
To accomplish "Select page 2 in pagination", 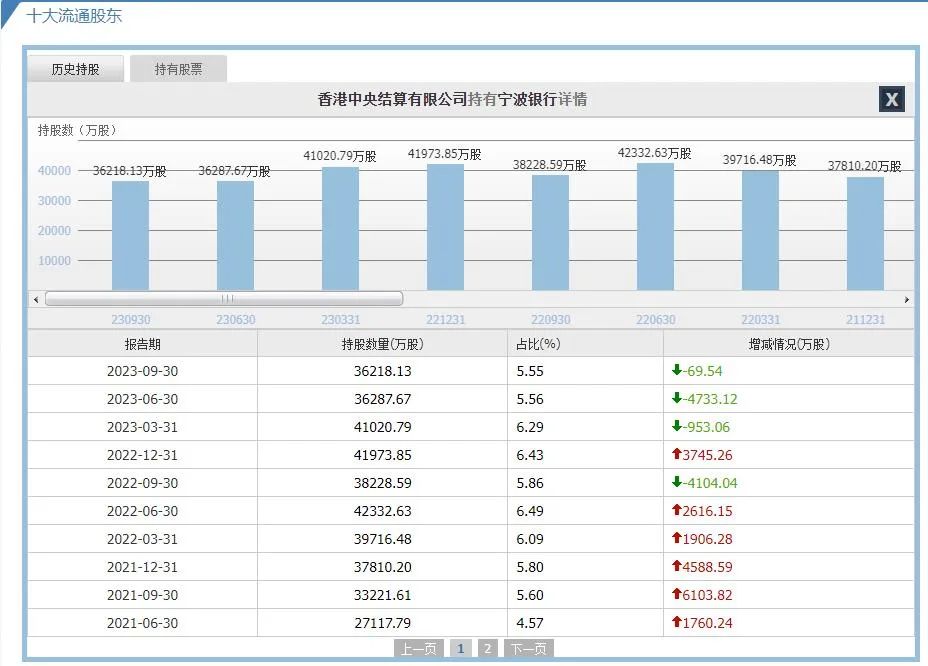I will 487,649.
